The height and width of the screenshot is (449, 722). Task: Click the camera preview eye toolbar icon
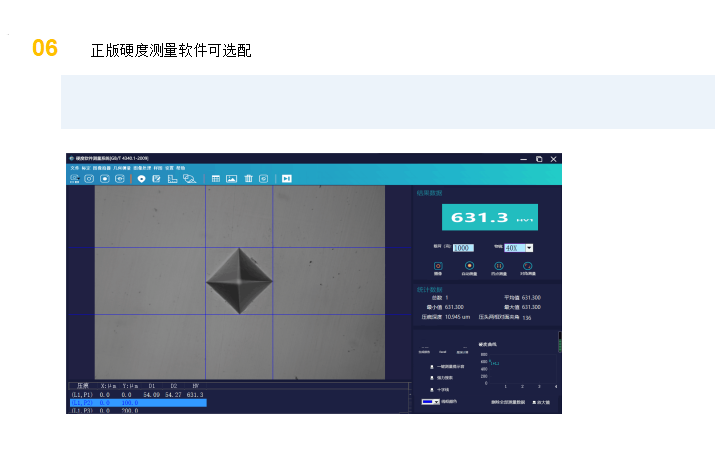[120, 179]
